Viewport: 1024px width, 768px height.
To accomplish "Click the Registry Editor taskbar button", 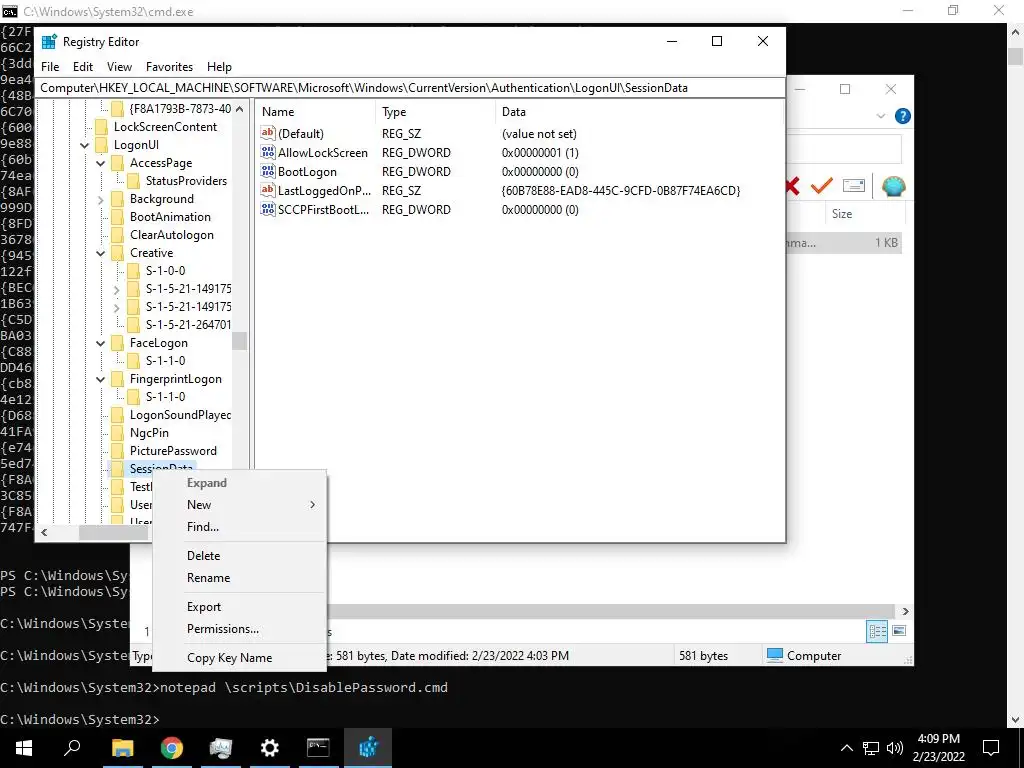I will (368, 748).
